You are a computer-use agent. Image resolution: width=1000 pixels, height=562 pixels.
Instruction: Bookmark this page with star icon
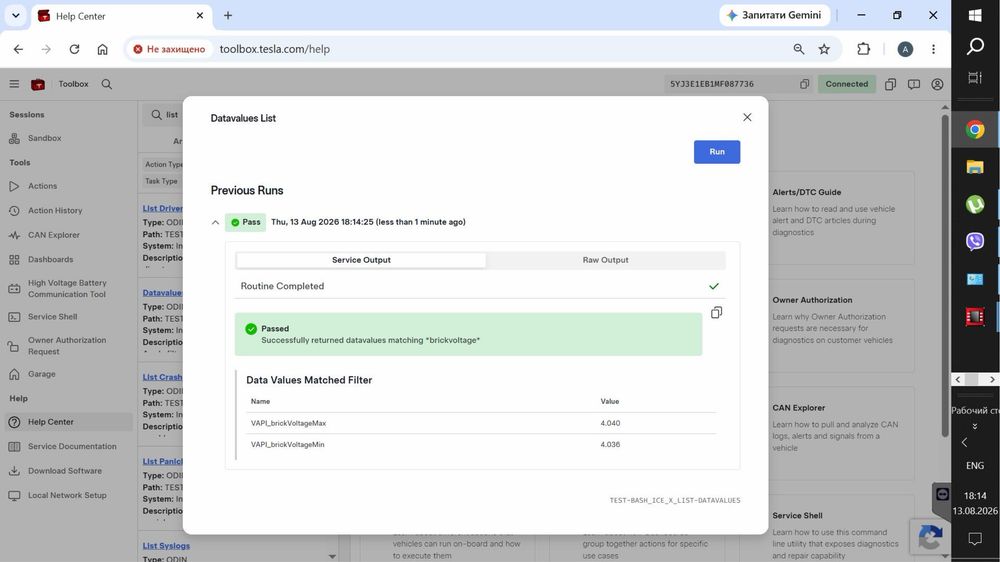[x=824, y=49]
